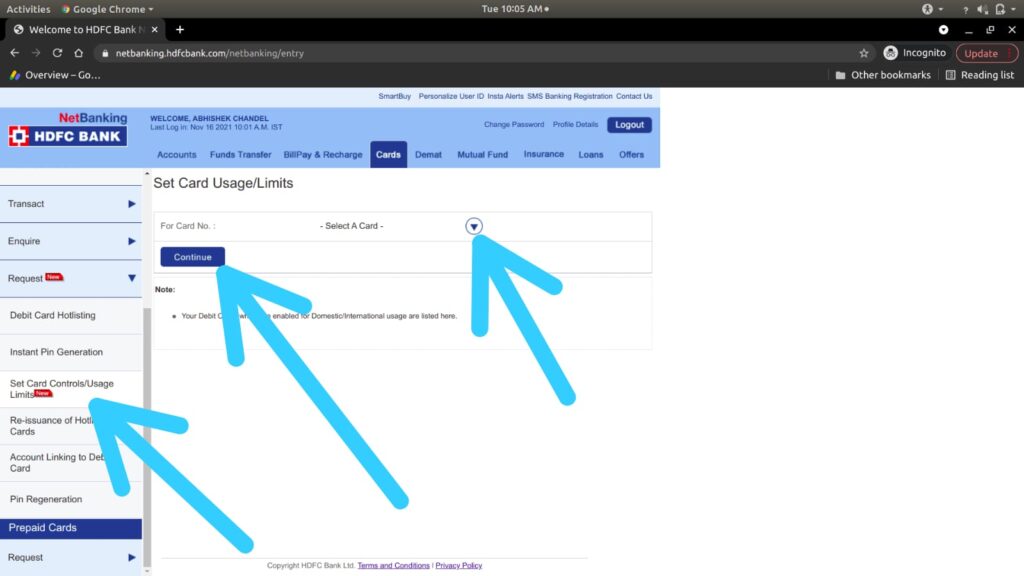Switch to Offers tab

click(632, 155)
